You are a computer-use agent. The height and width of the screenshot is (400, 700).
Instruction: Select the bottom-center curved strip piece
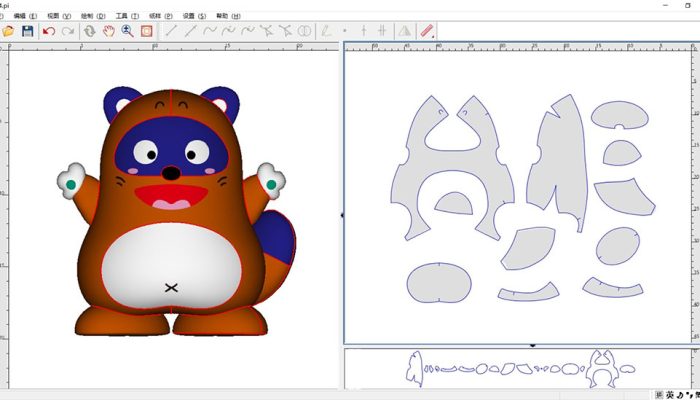tap(529, 292)
